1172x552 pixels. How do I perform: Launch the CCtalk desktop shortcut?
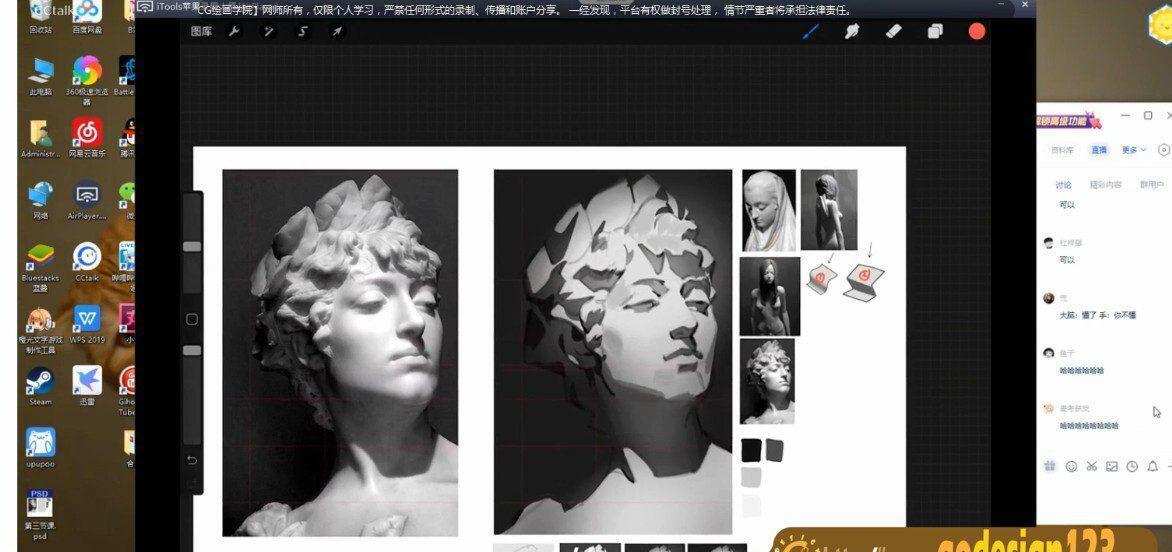click(x=87, y=262)
